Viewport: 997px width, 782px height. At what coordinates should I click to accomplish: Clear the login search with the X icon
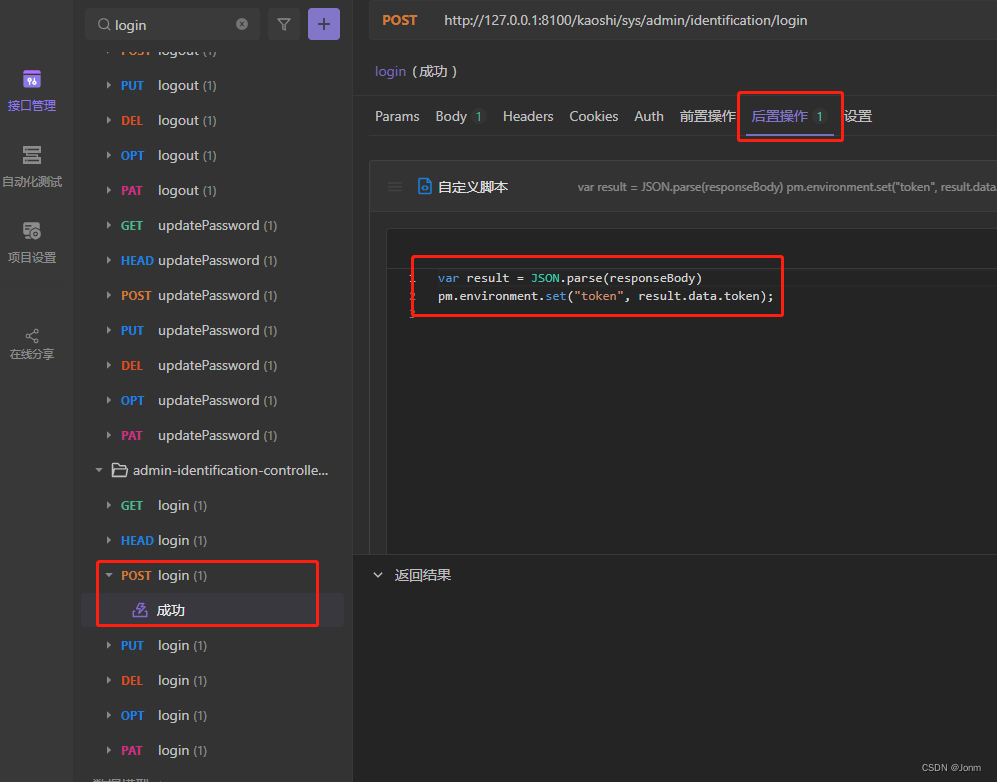point(240,23)
